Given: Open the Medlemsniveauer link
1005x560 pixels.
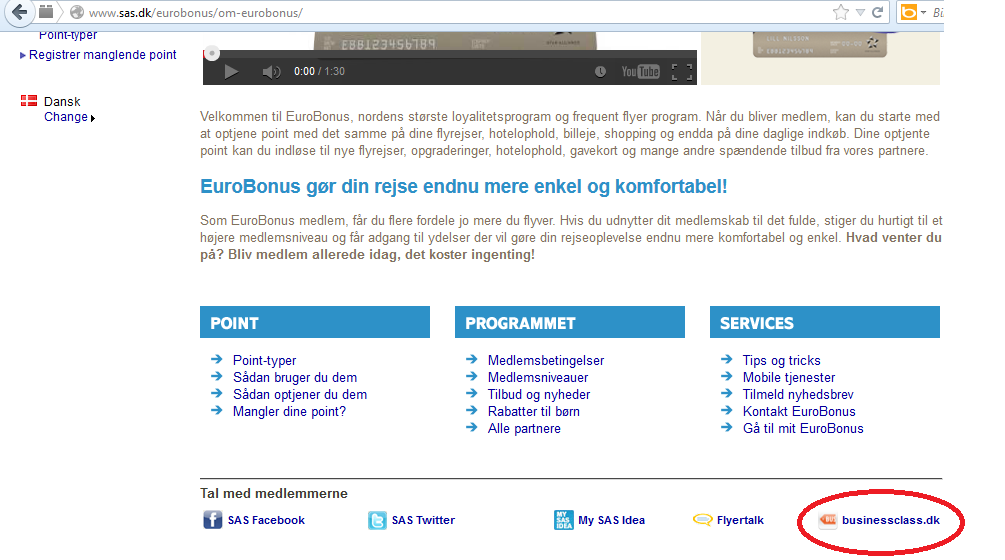Looking at the screenshot, I should coord(538,378).
